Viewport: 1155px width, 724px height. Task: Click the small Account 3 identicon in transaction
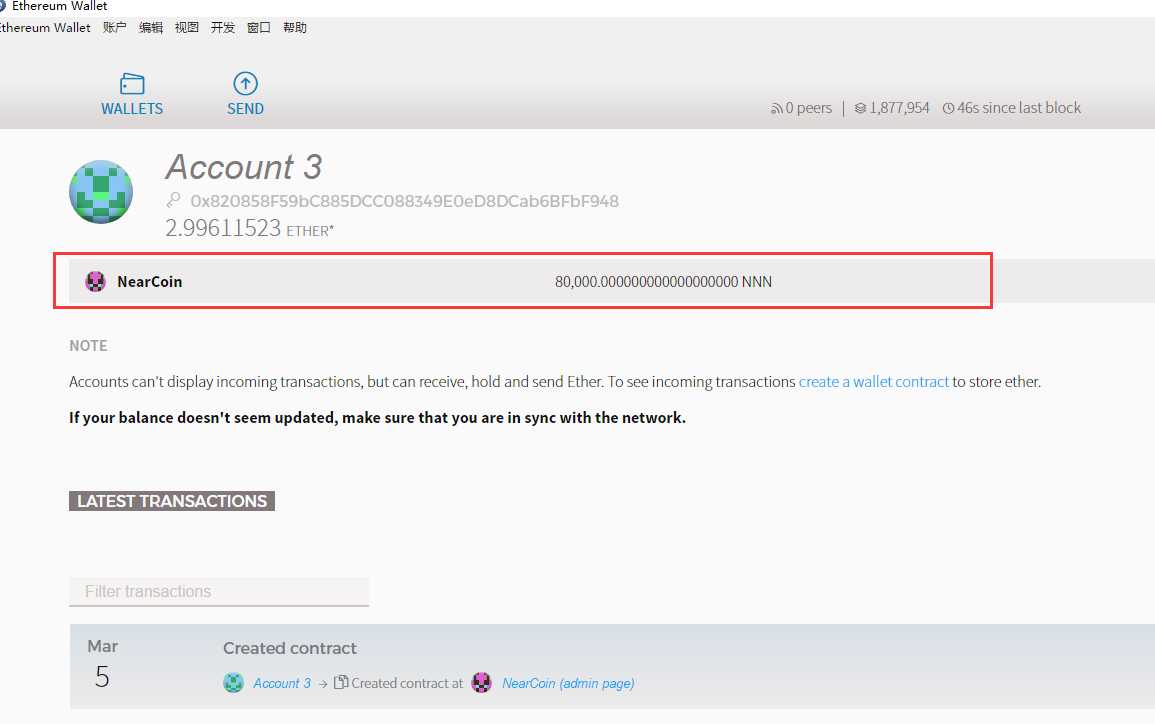pyautogui.click(x=234, y=683)
